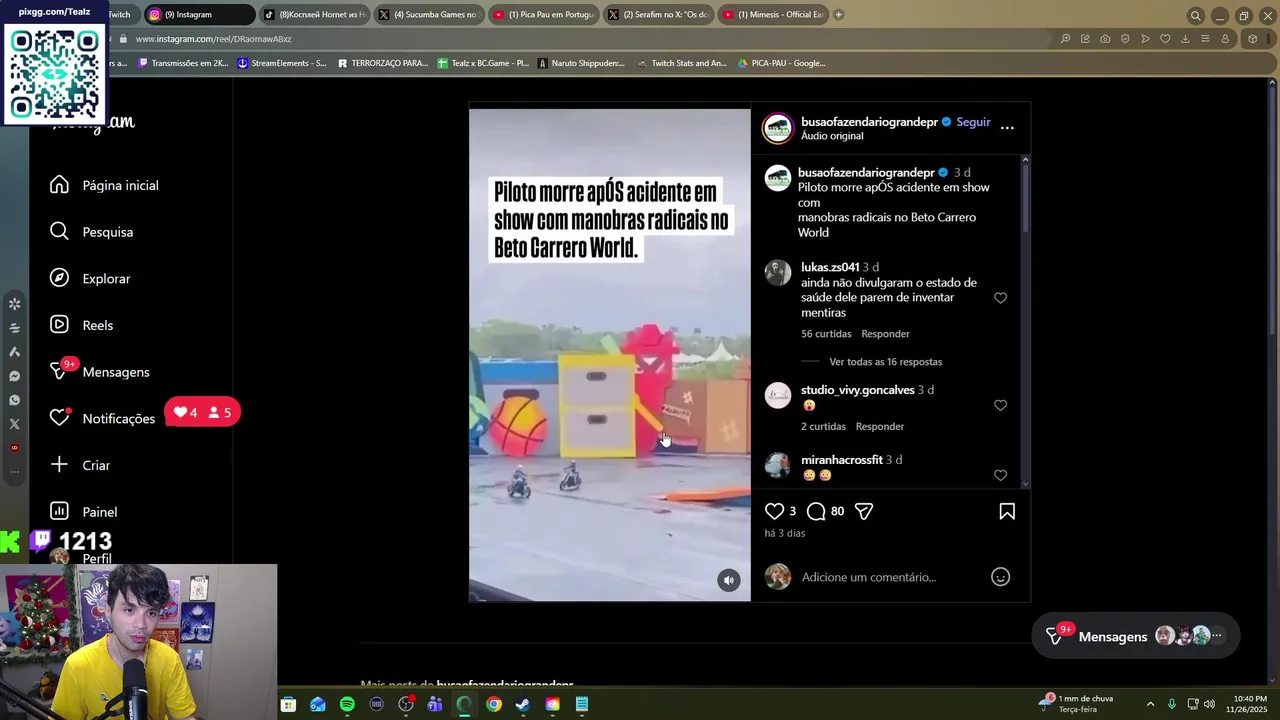This screenshot has height=720, width=1280.
Task: Select Criar to create a post
Action: [x=80, y=465]
